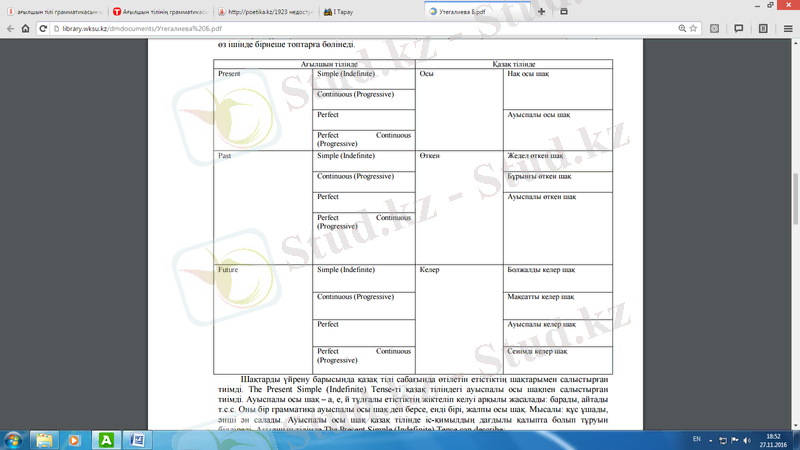Reload the PDF page
This screenshot has height=450, width=800.
point(43,29)
